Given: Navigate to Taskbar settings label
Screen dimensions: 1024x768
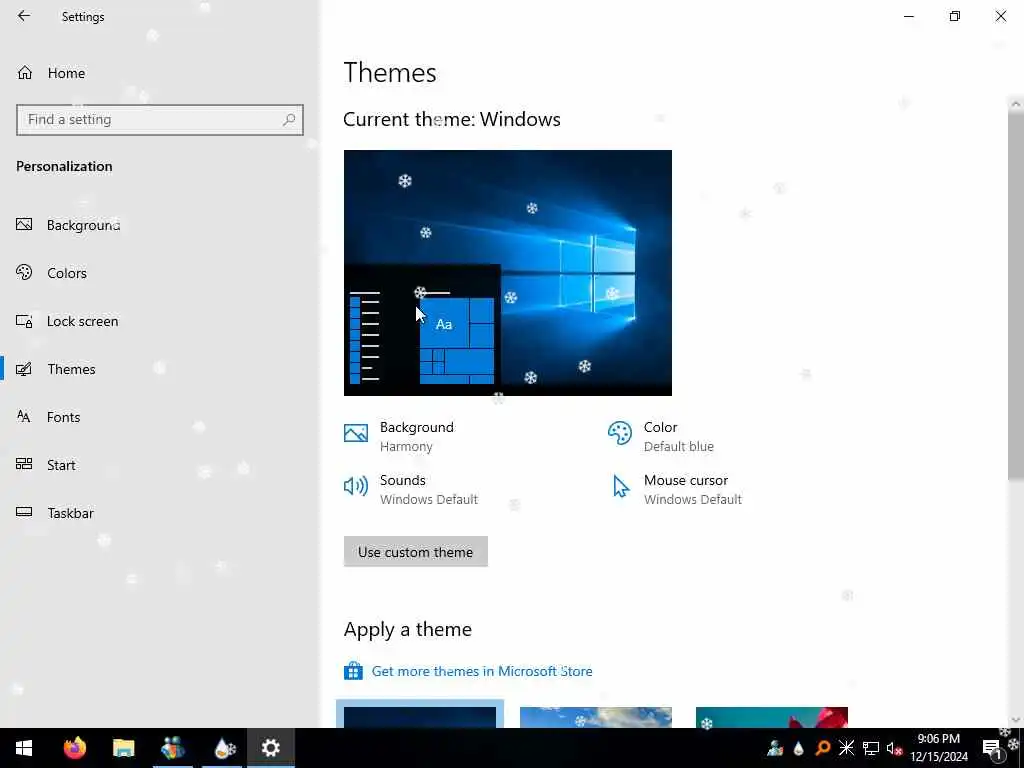Looking at the screenshot, I should pos(71,513).
